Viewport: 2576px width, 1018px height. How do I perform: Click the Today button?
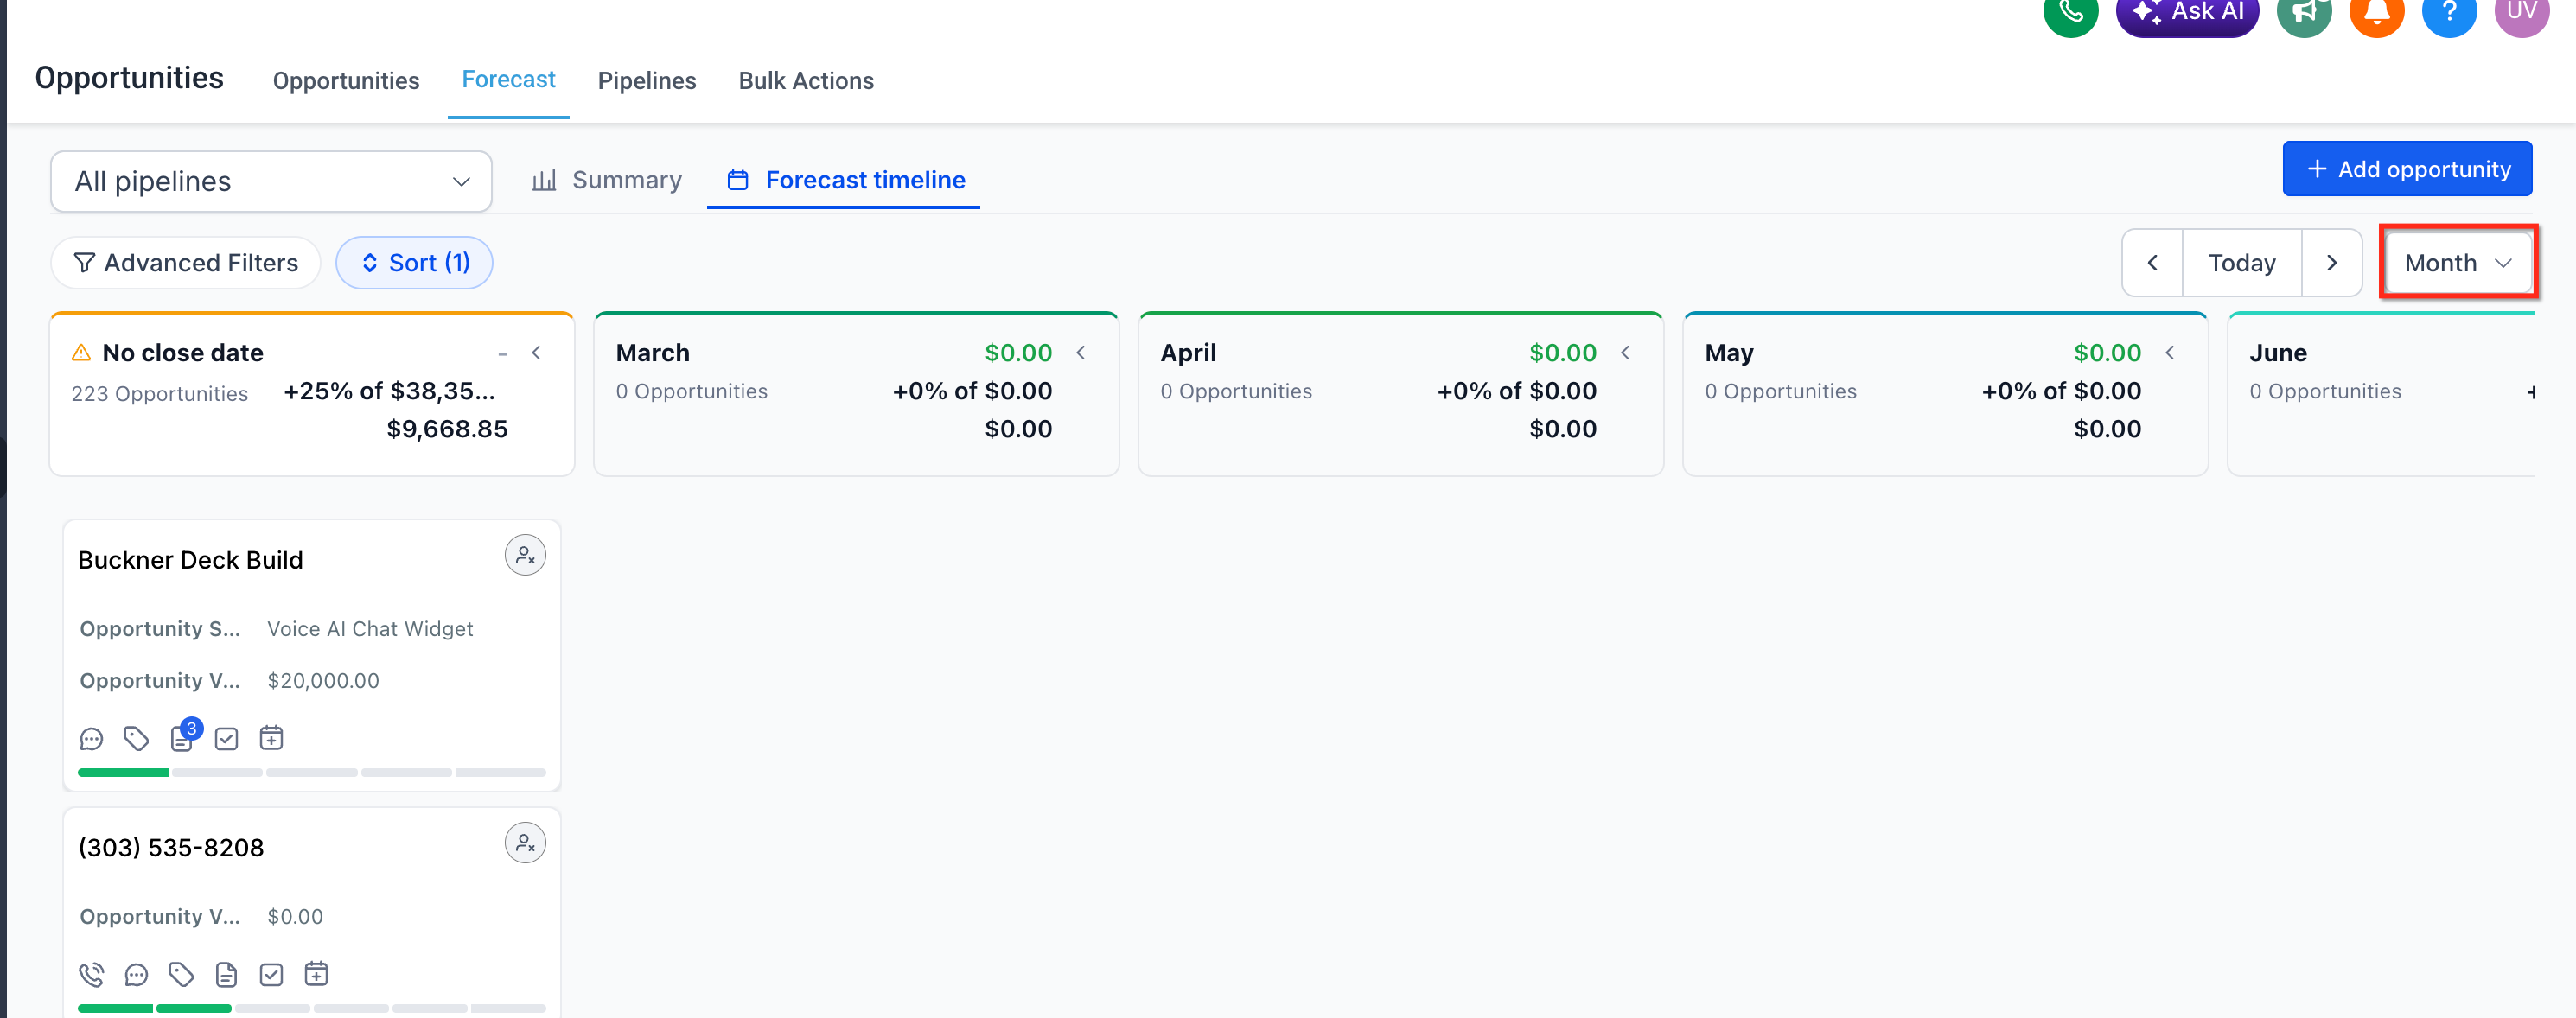[2241, 263]
